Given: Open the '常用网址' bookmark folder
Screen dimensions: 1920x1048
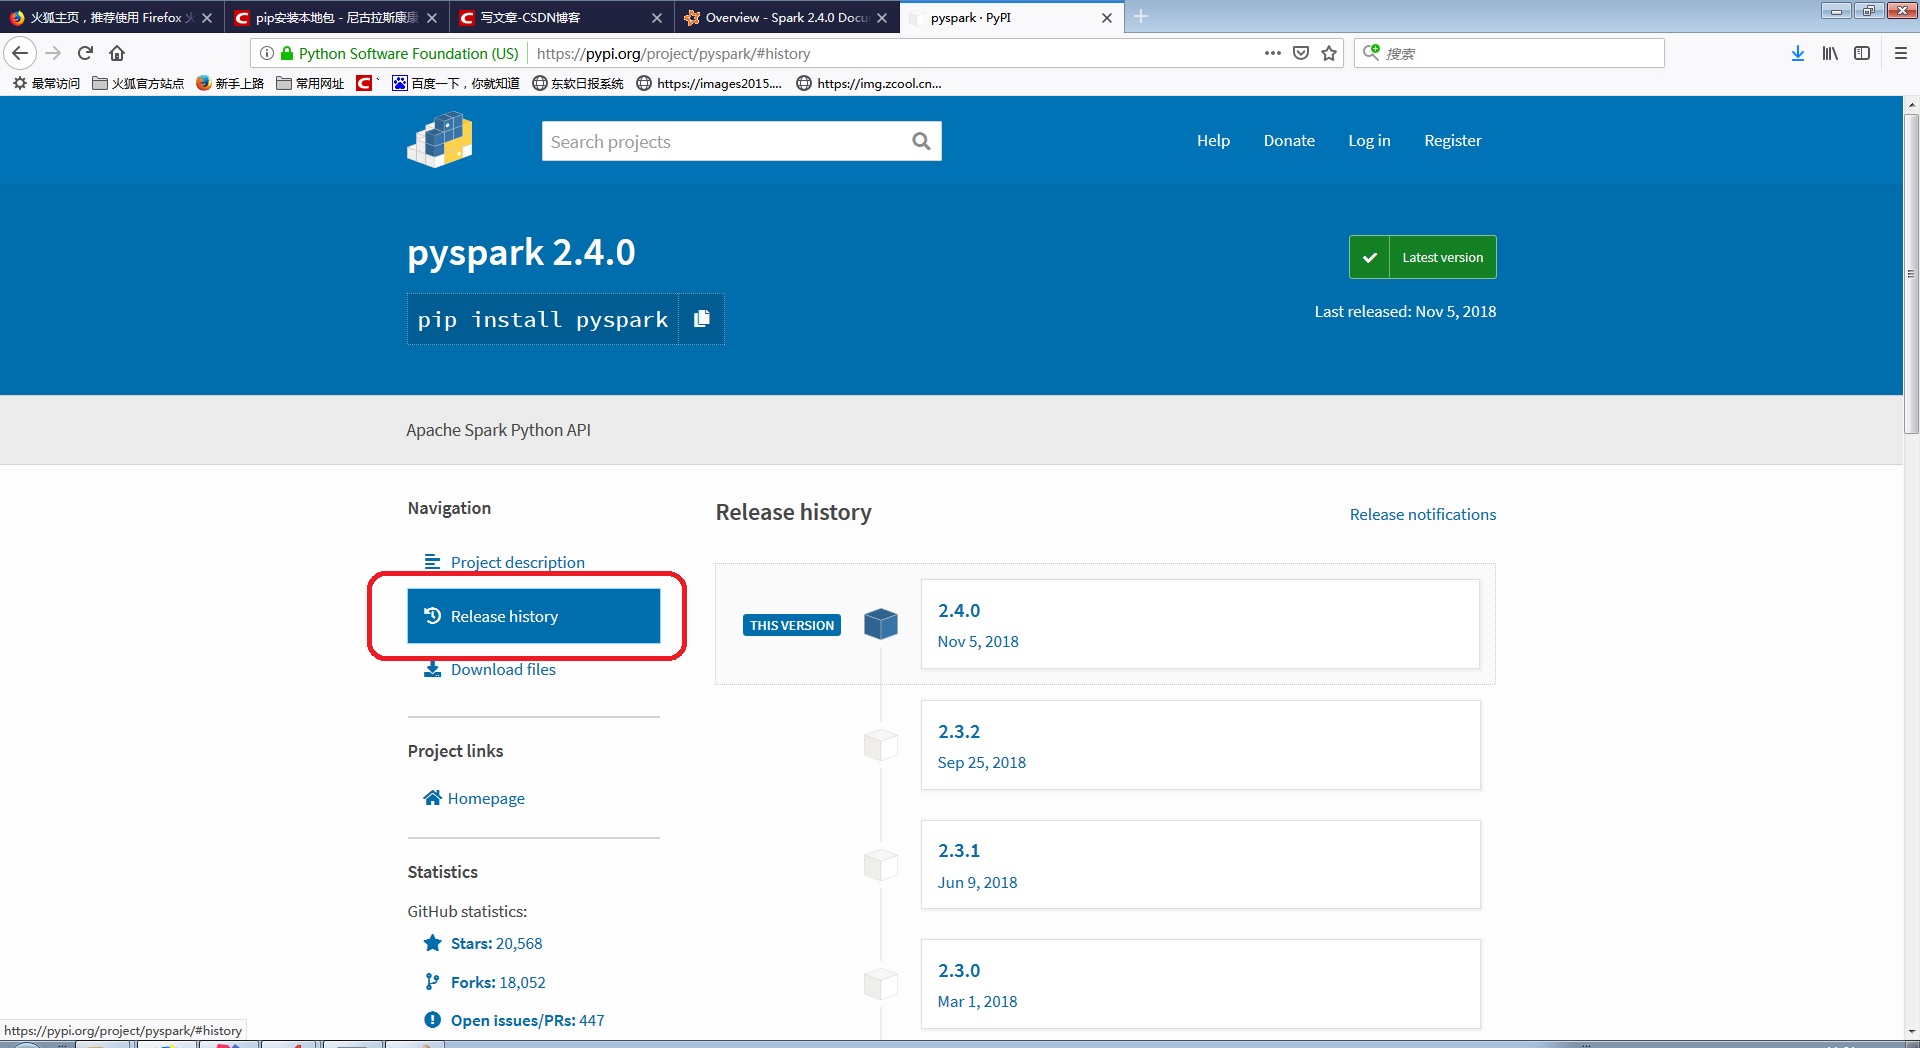Looking at the screenshot, I should point(310,83).
